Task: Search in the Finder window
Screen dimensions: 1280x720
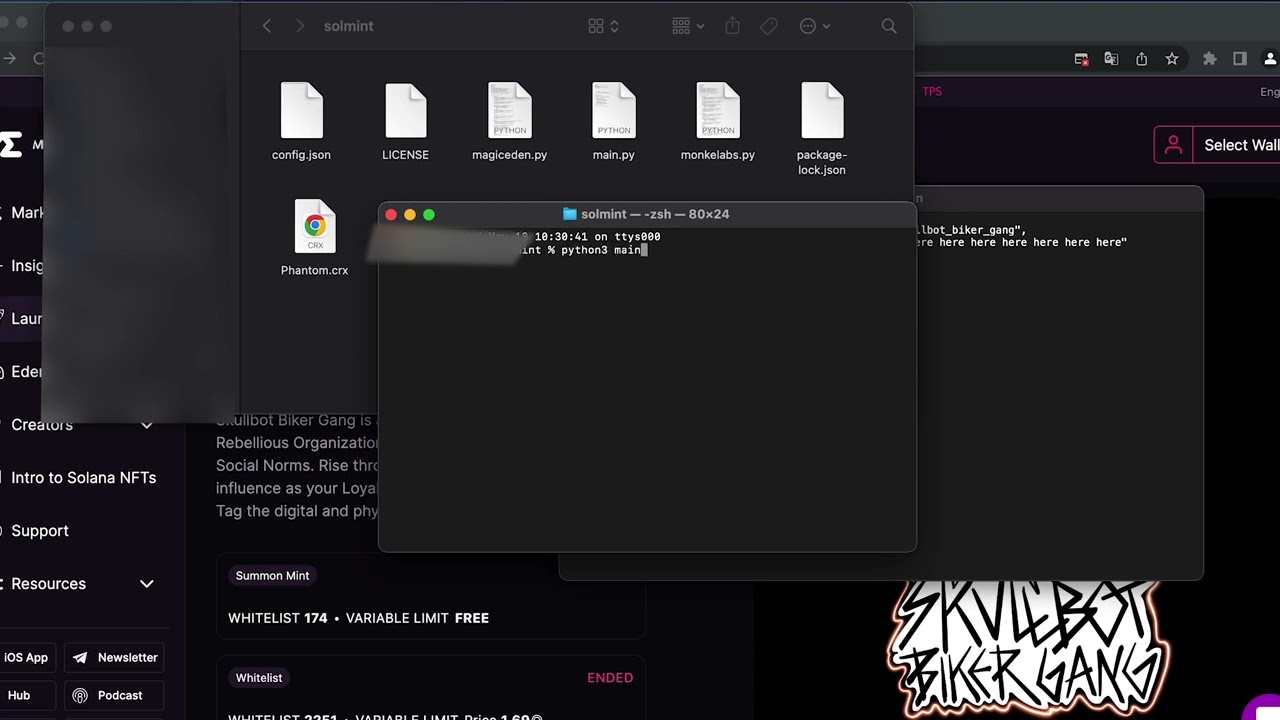Action: click(x=889, y=26)
